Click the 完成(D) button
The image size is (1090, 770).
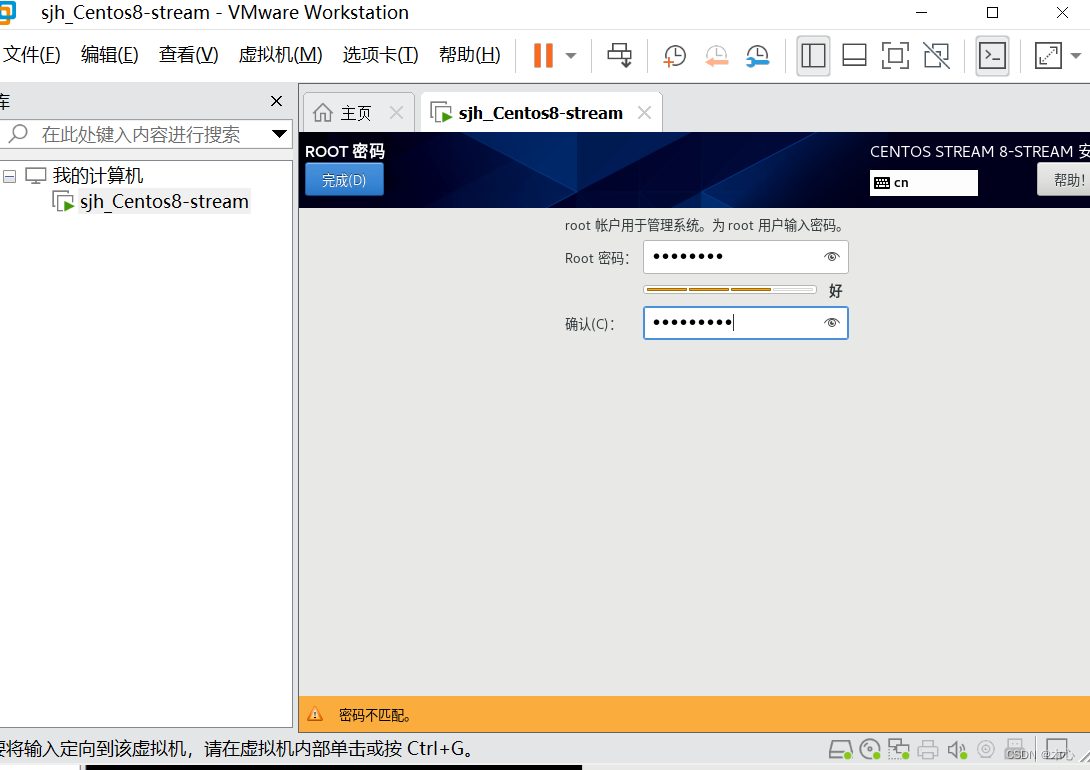(344, 180)
